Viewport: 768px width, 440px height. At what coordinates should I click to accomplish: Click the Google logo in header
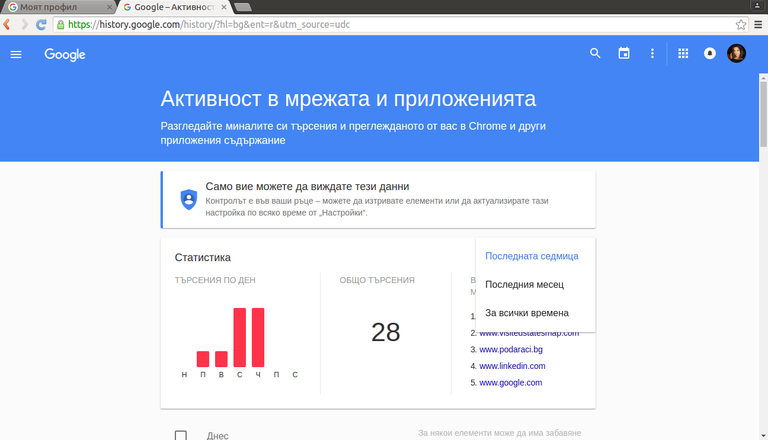tap(65, 54)
